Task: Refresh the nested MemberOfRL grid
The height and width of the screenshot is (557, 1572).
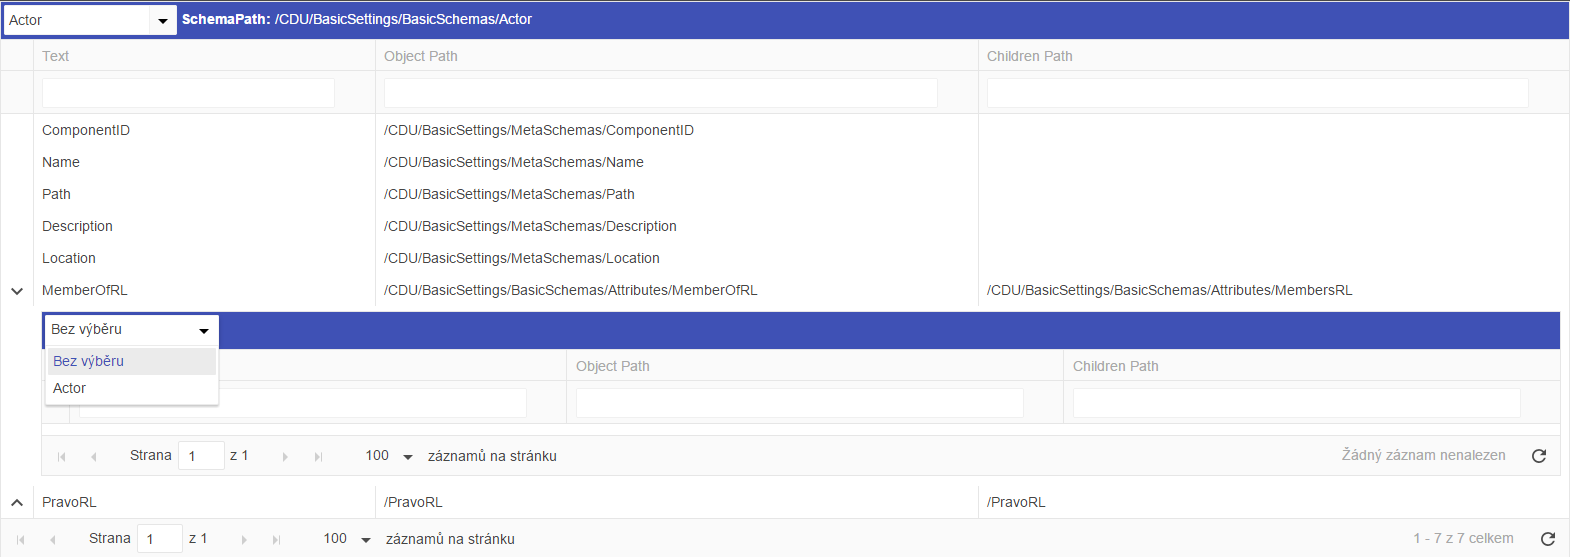Action: pos(1538,456)
